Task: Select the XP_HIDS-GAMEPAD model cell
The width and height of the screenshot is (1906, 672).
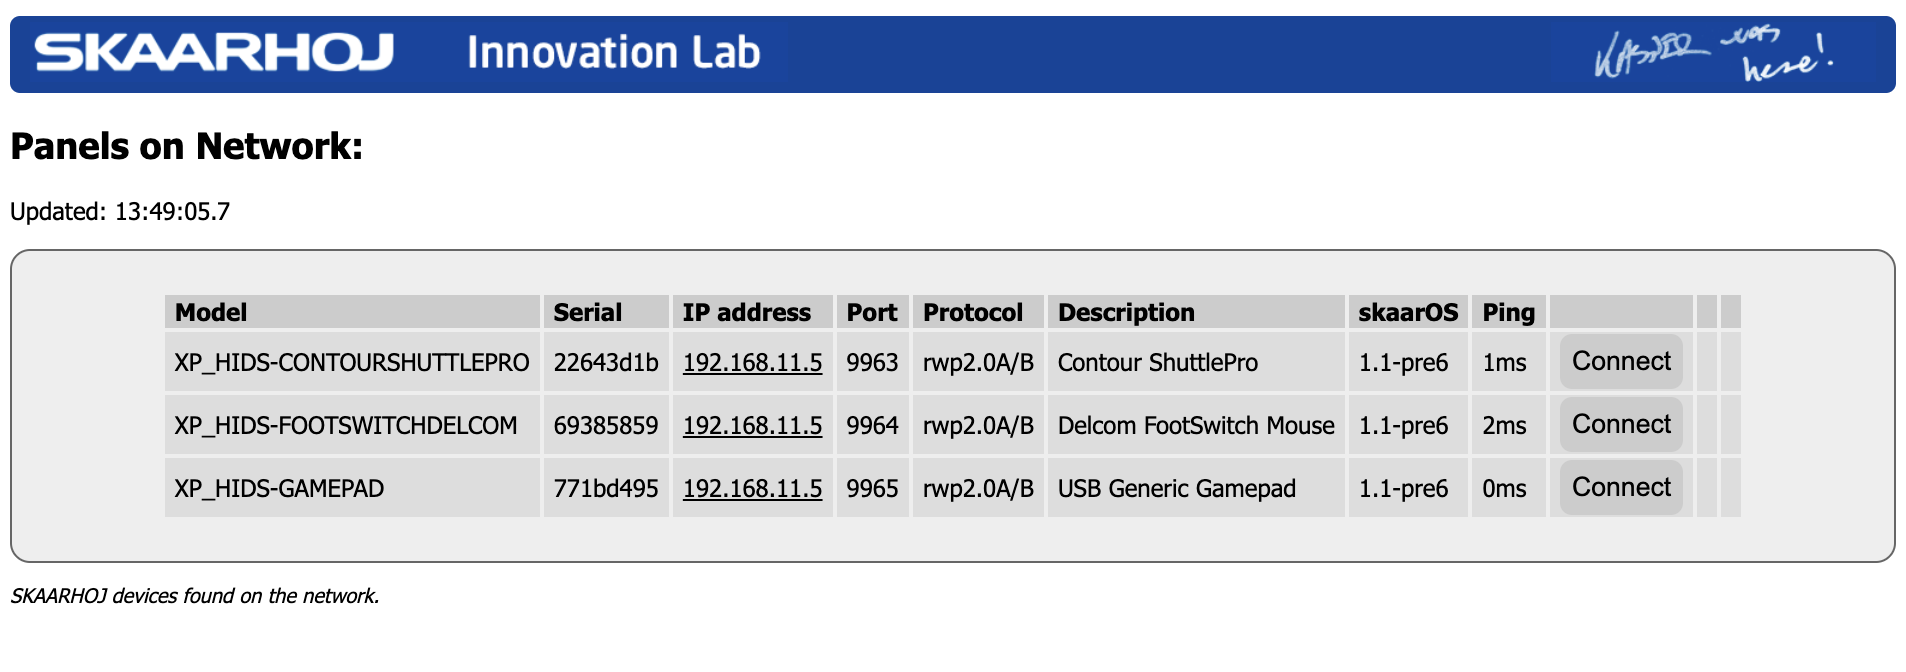Action: (x=352, y=488)
